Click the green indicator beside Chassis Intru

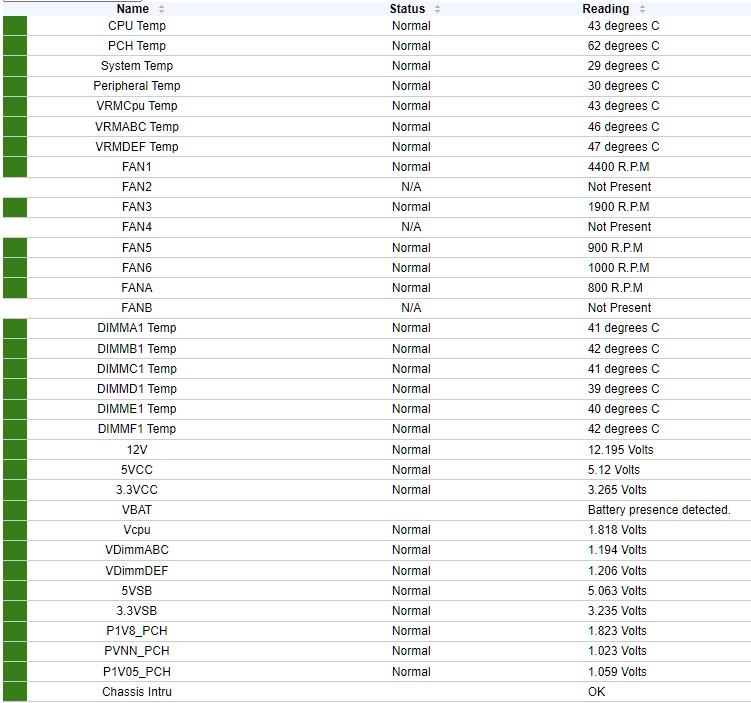pos(15,691)
